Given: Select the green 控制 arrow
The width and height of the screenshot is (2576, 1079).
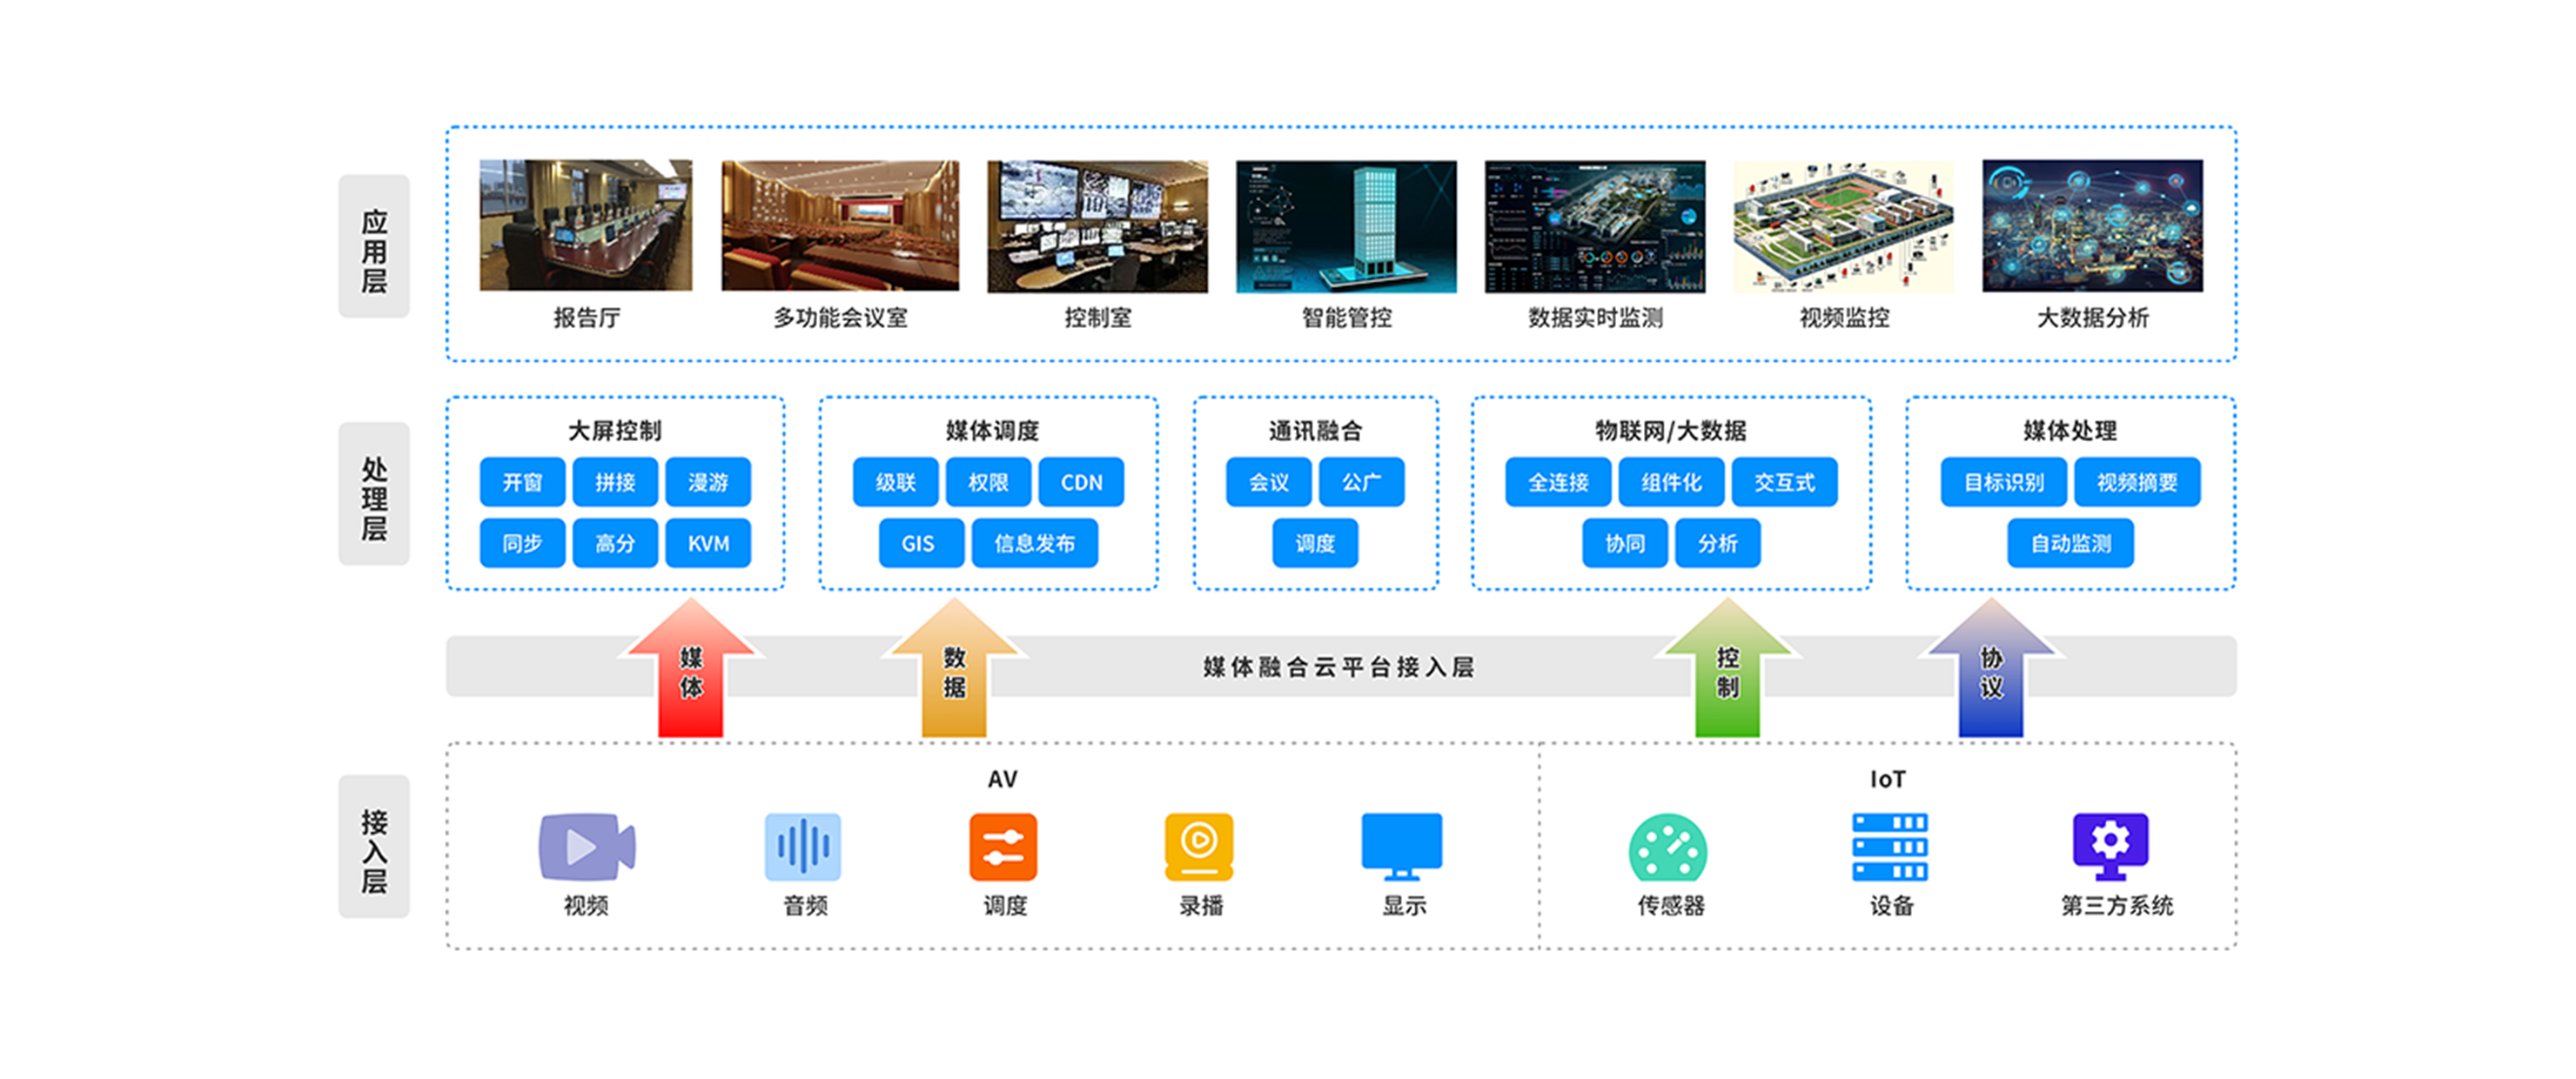Looking at the screenshot, I should 1727,668.
